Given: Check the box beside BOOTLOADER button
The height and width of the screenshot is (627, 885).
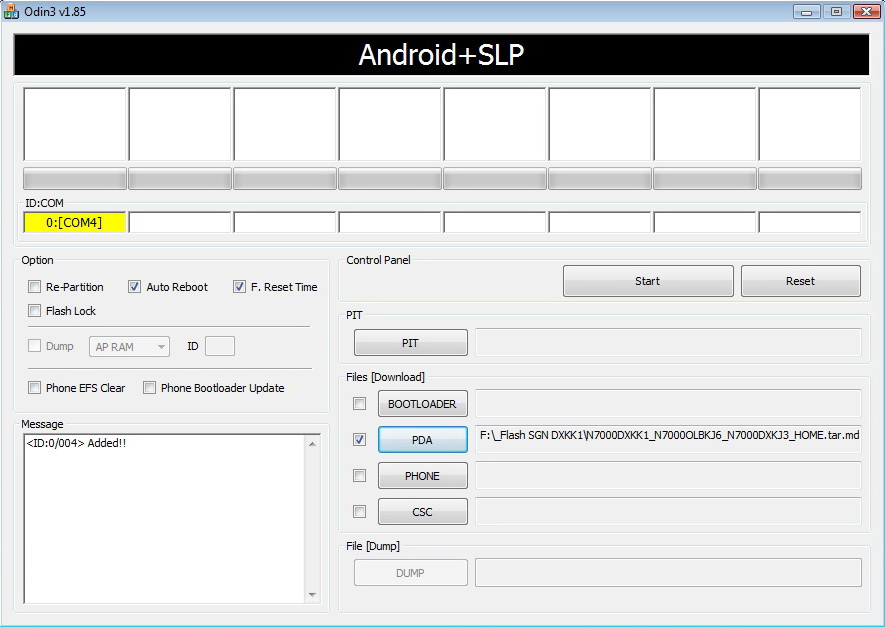Looking at the screenshot, I should [359, 404].
